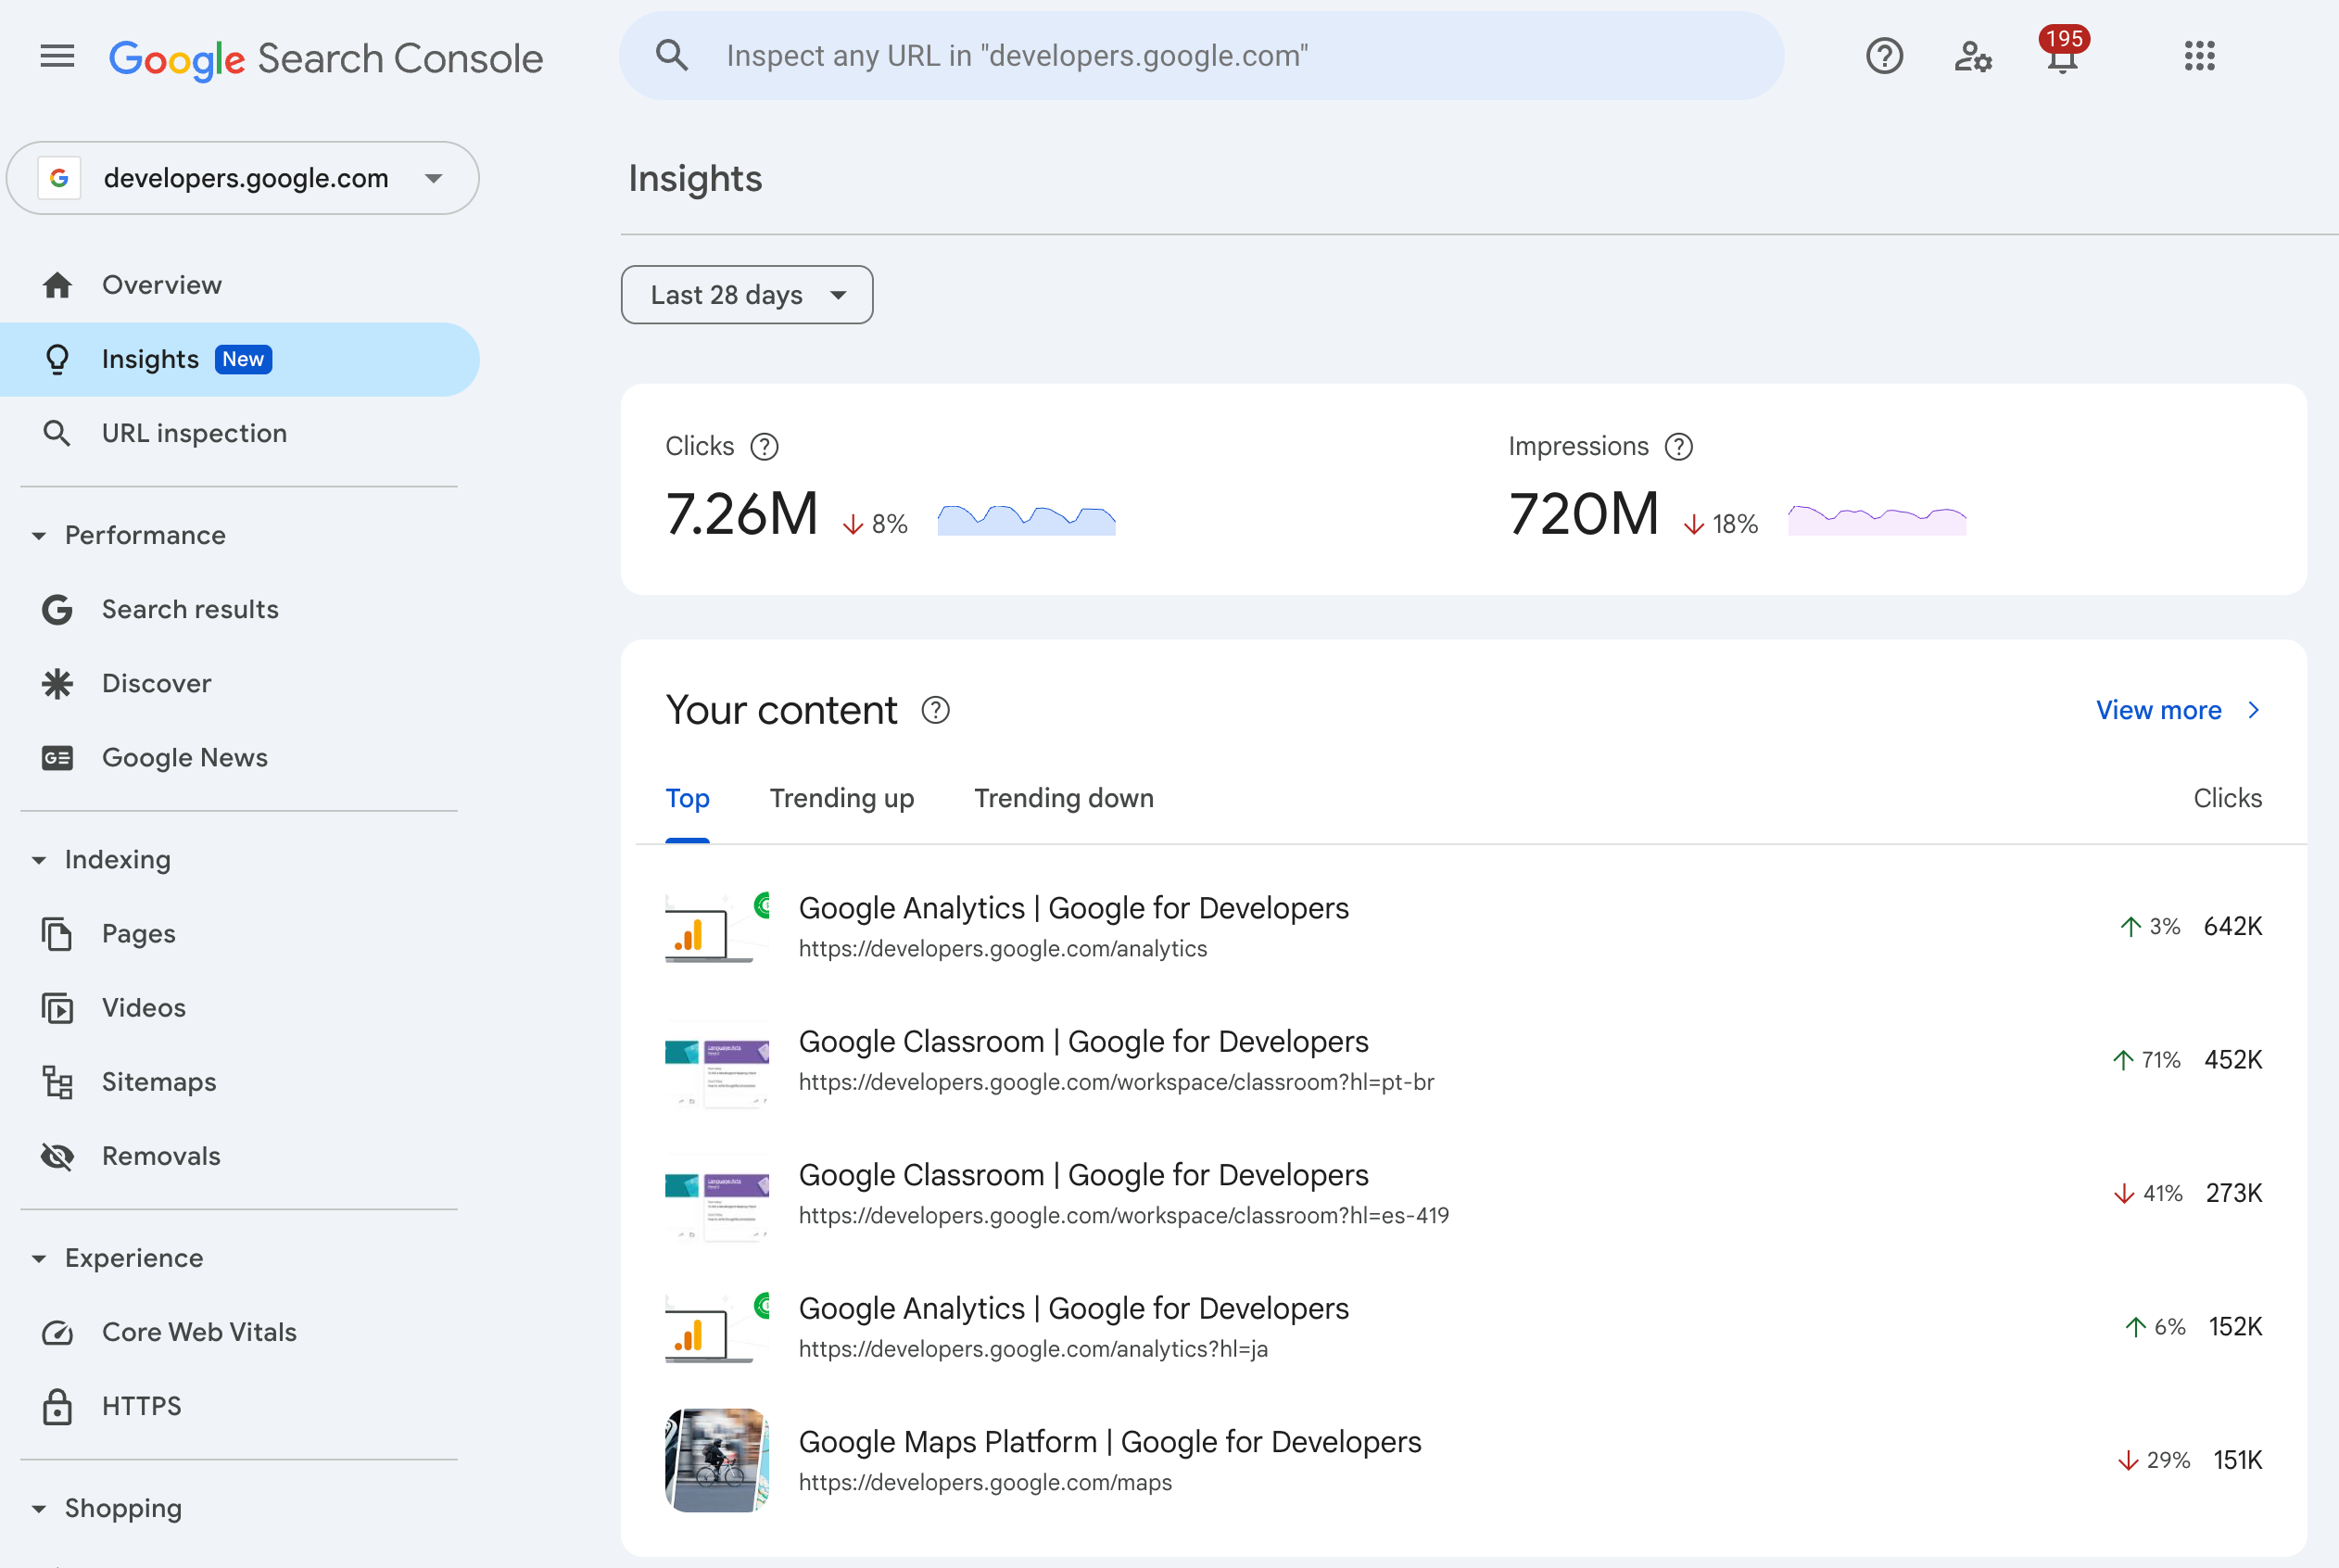Click the help icon beside Your content
Viewport: 2339px width, 1568px height.
(x=935, y=710)
